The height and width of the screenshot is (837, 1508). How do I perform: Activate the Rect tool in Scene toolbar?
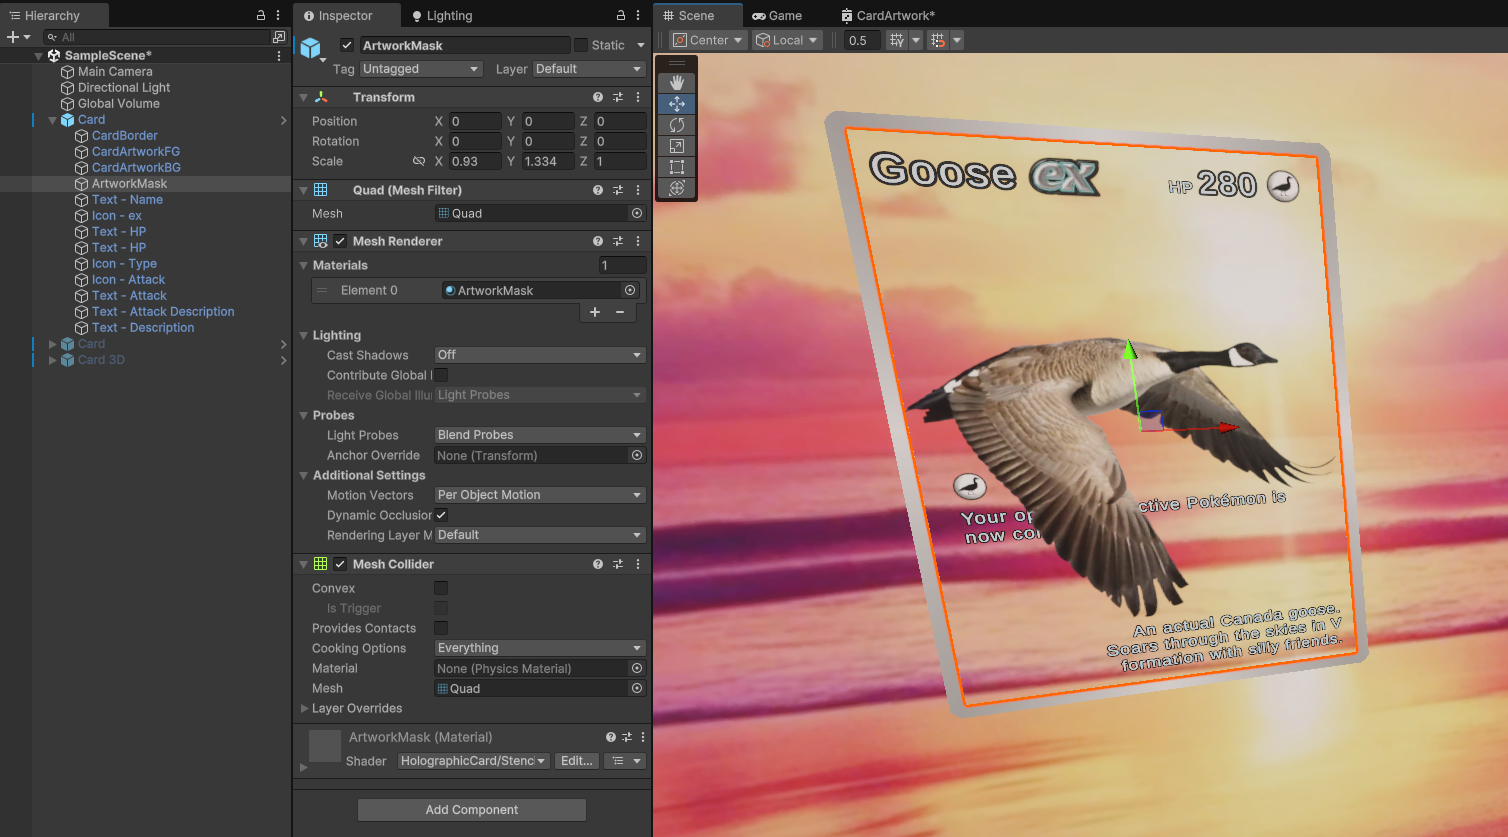point(676,166)
